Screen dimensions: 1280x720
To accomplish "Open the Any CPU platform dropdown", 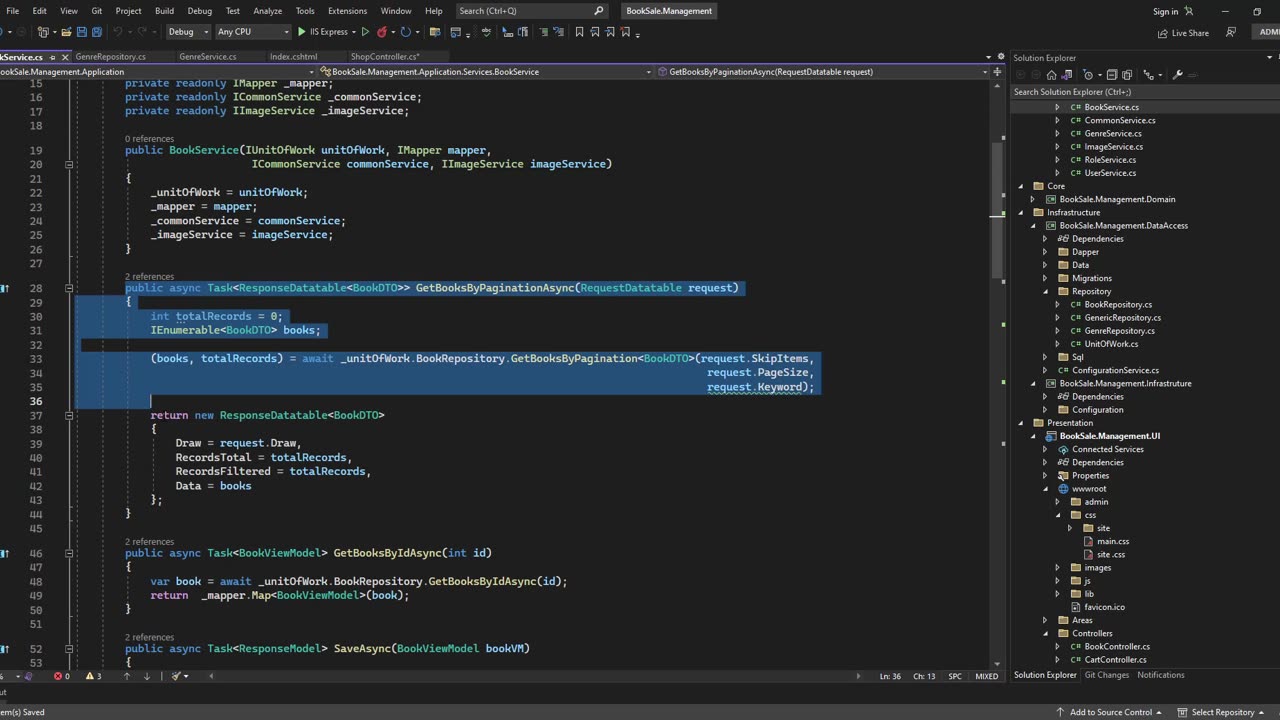I will [253, 32].
